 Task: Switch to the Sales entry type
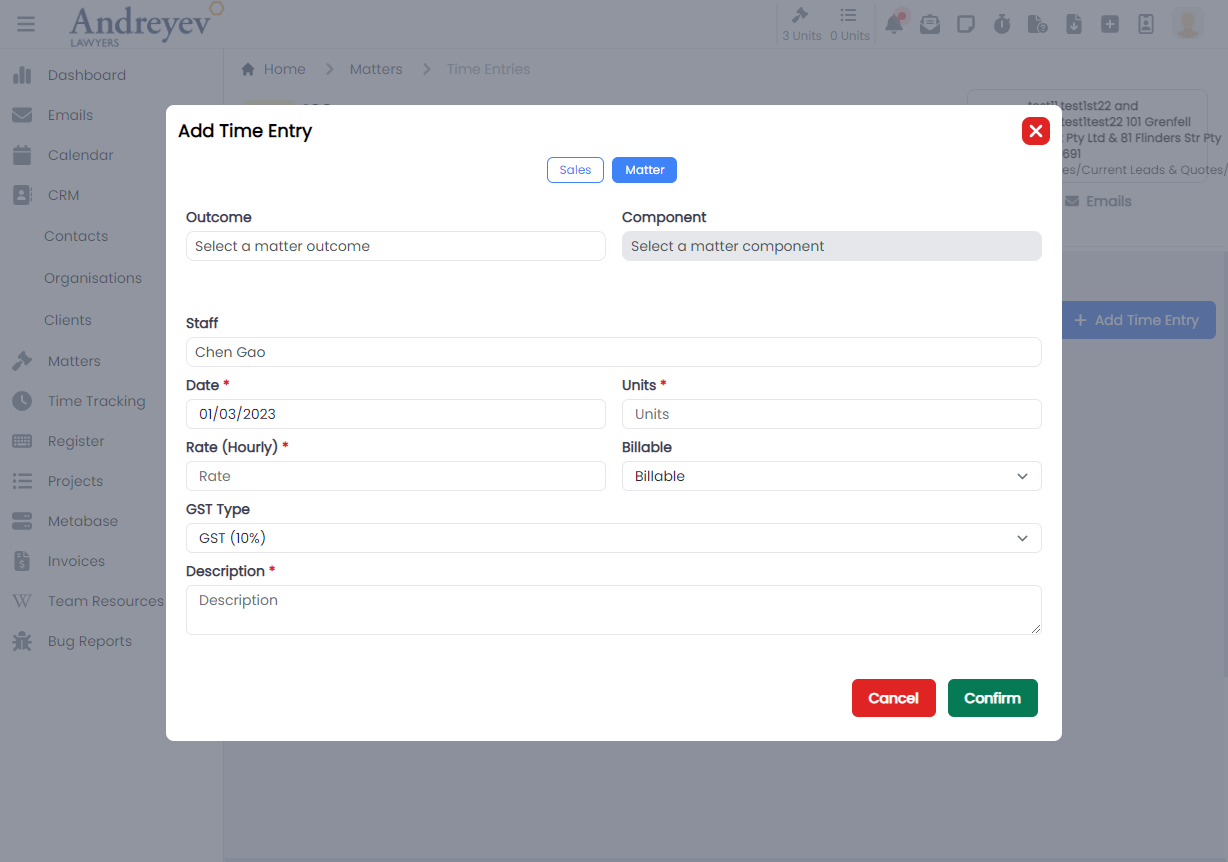575,170
